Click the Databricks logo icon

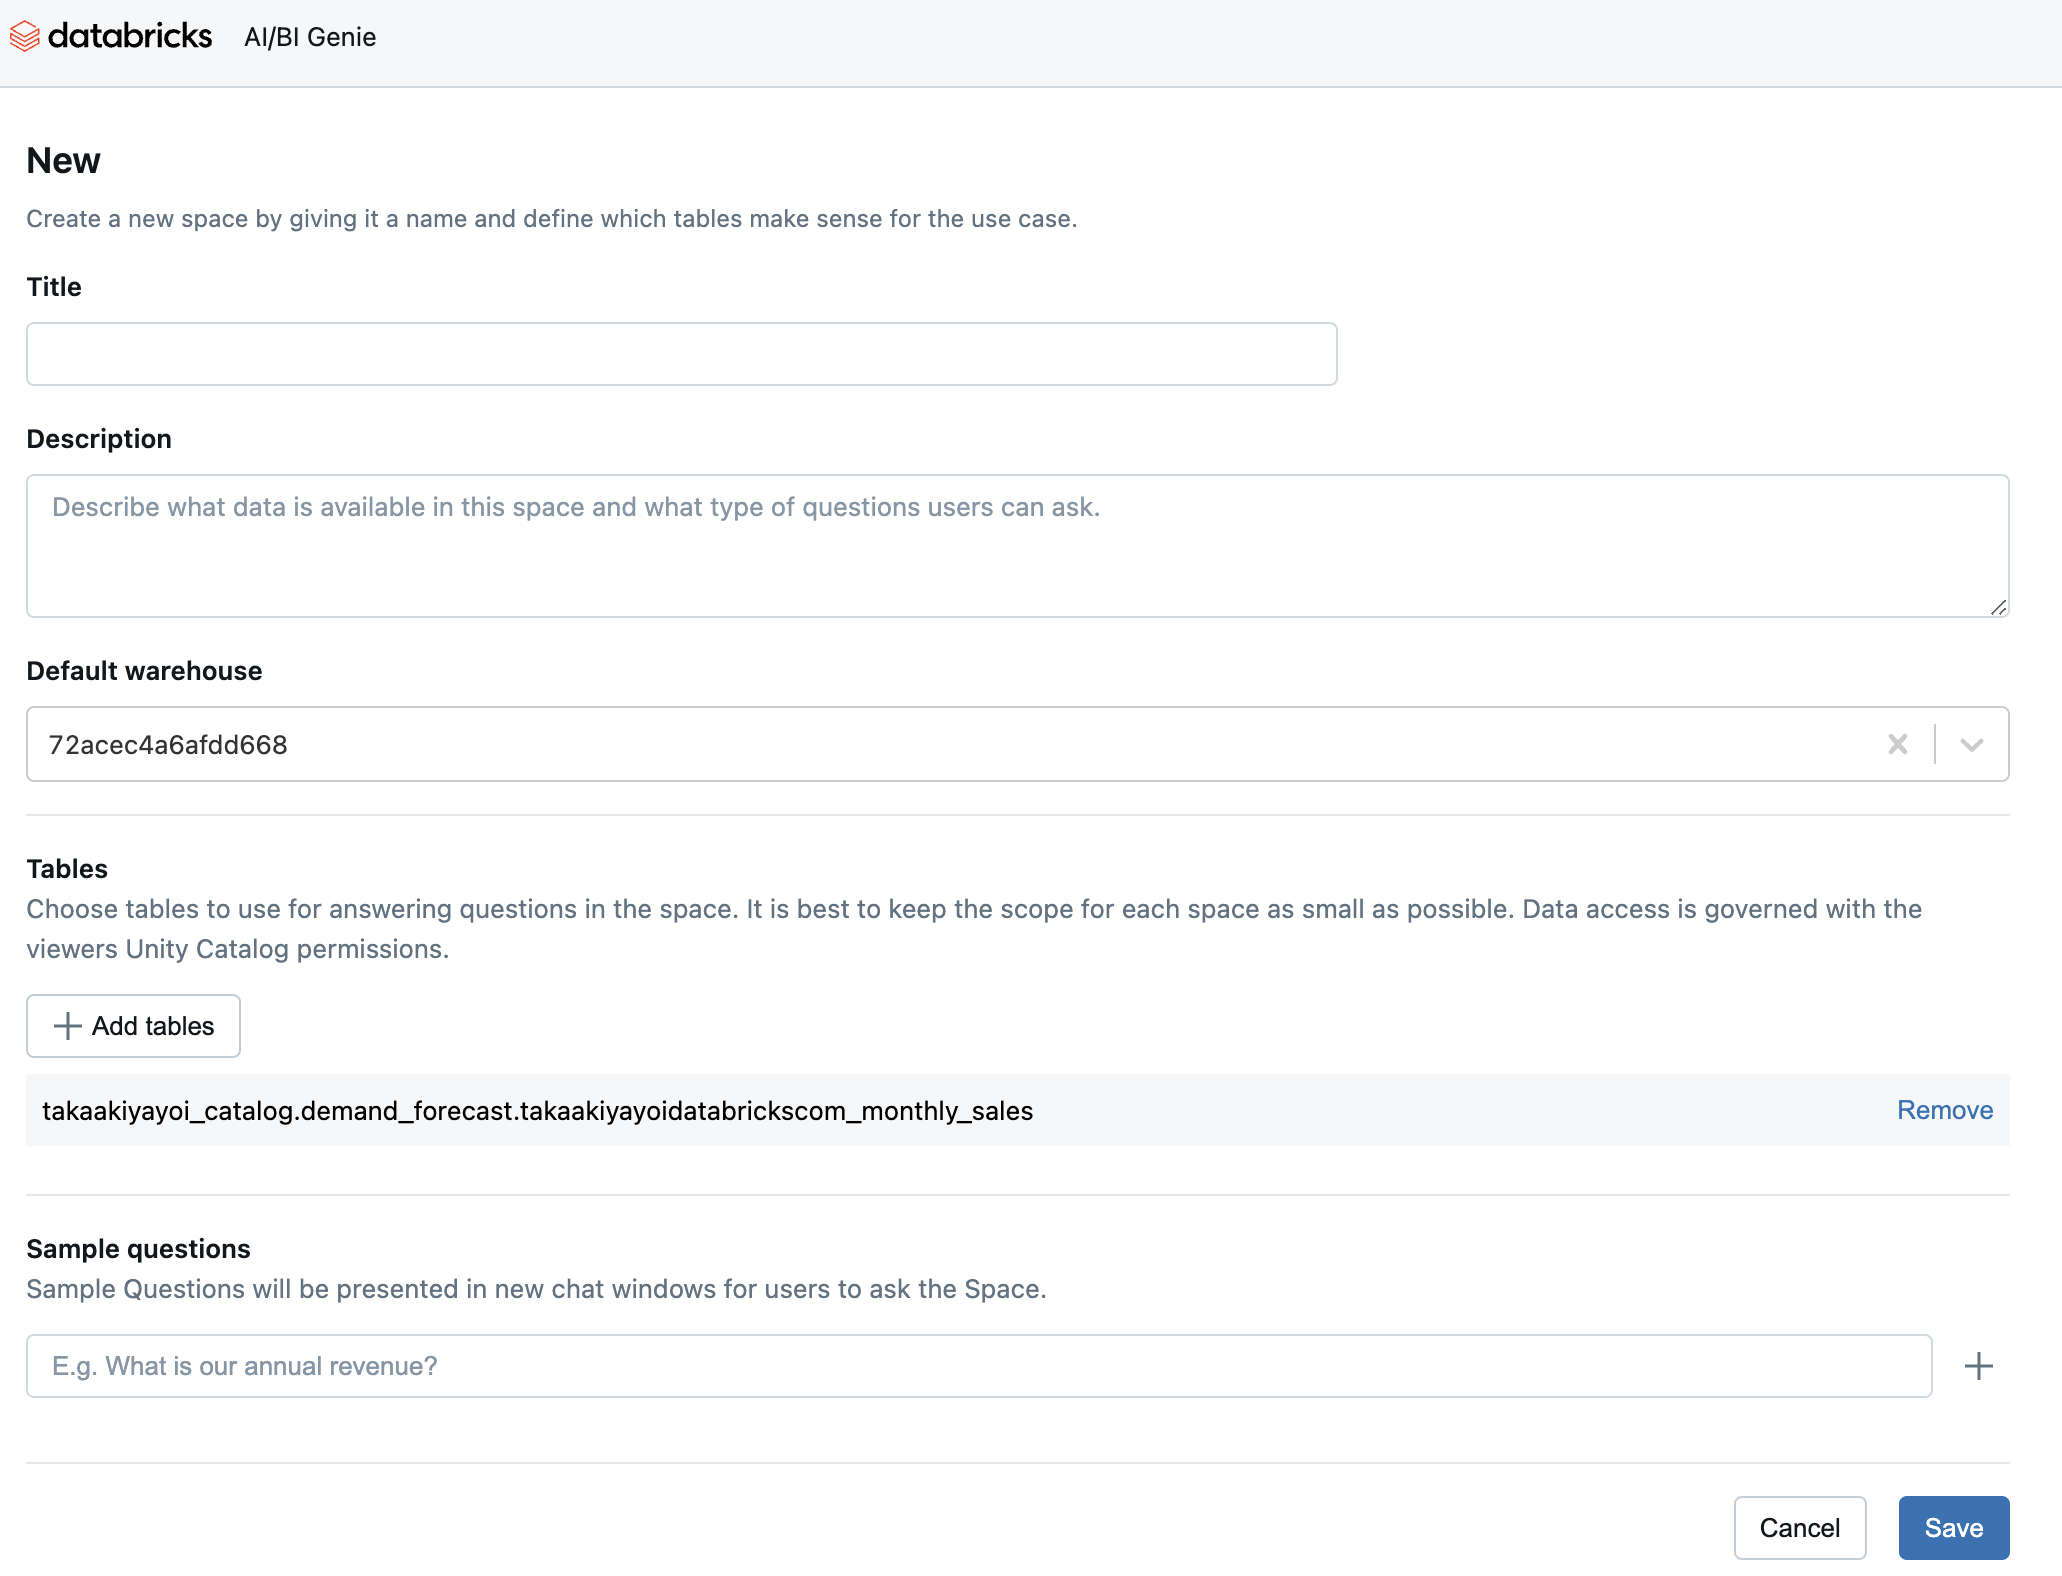pos(26,36)
